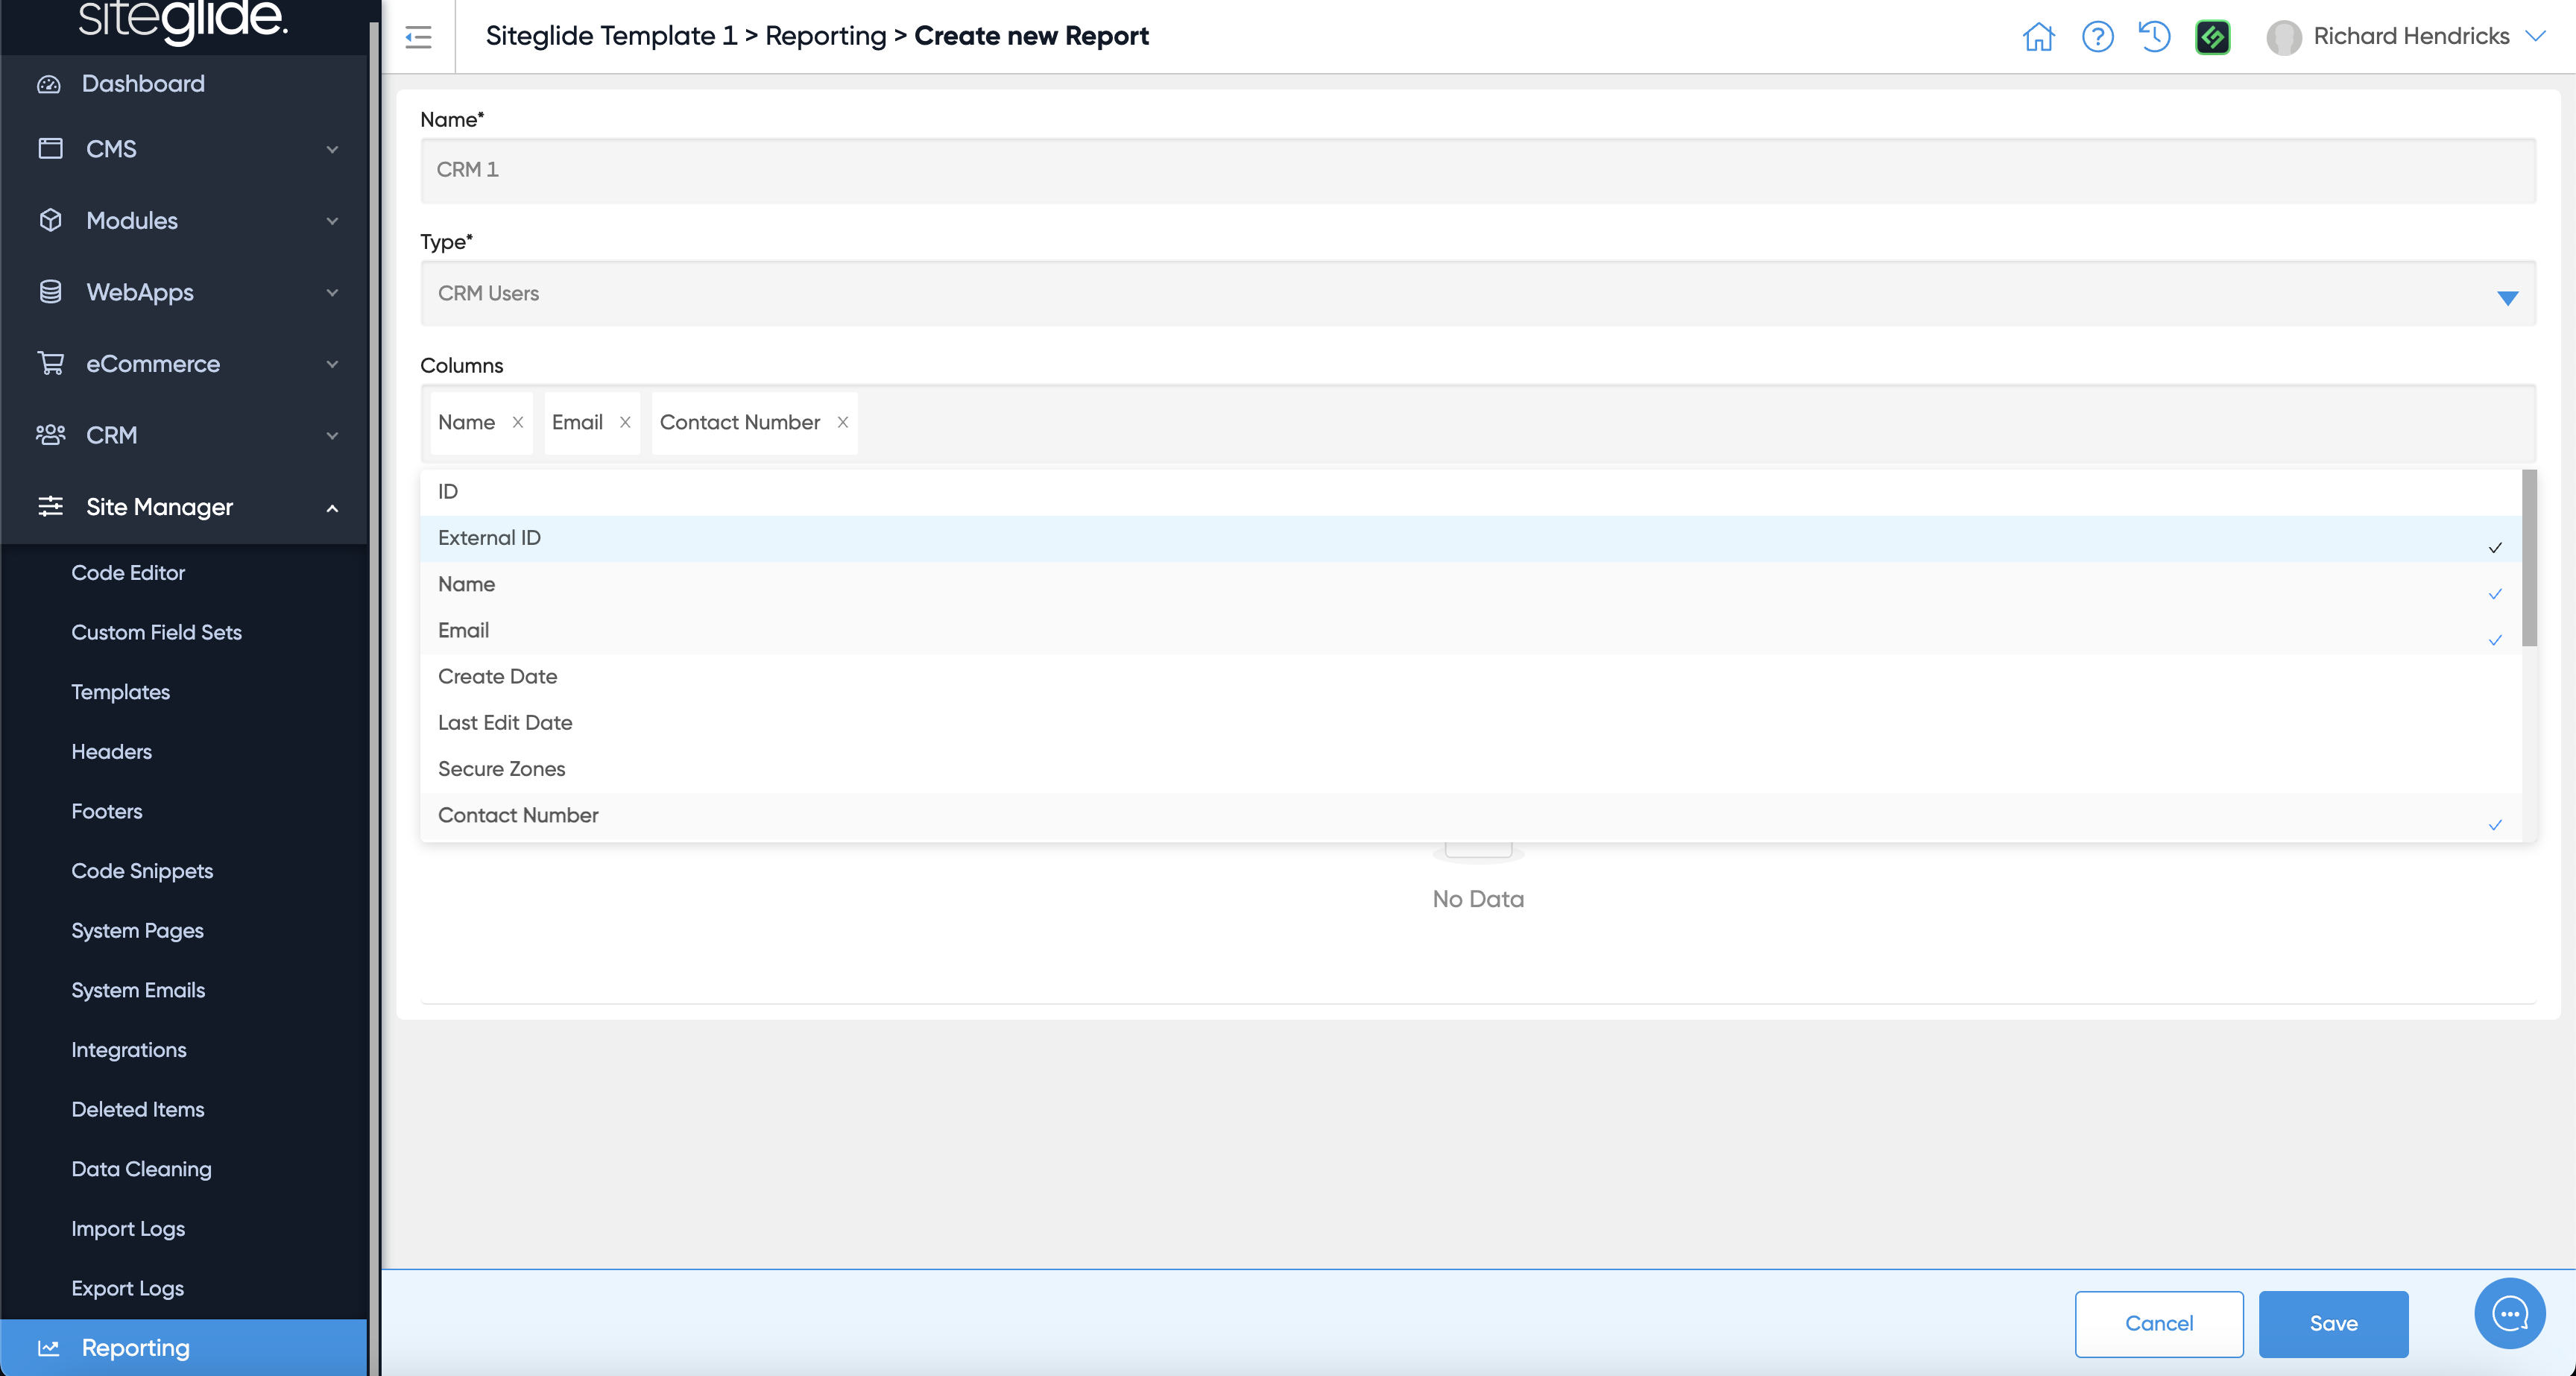Open the Reporting sidebar item
The height and width of the screenshot is (1376, 2576).
click(x=135, y=1347)
